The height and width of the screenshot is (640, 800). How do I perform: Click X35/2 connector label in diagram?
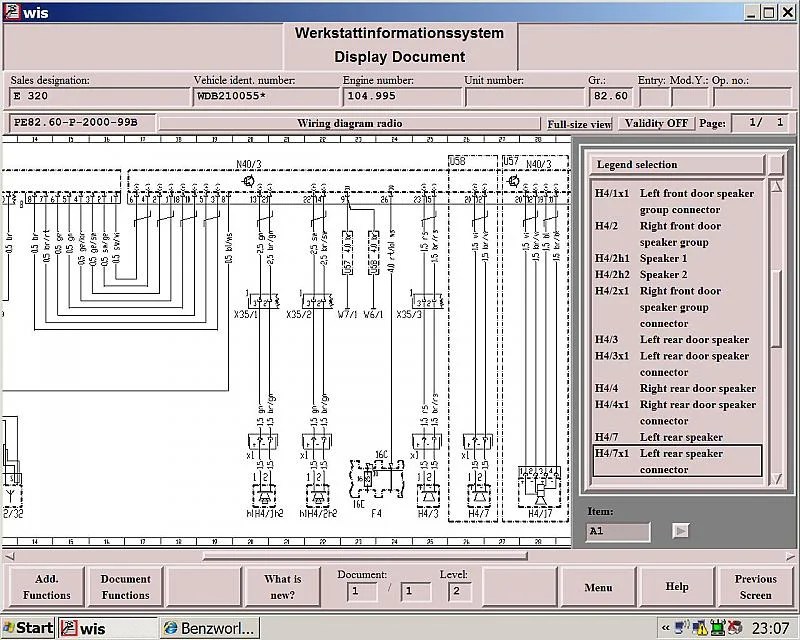point(298,314)
